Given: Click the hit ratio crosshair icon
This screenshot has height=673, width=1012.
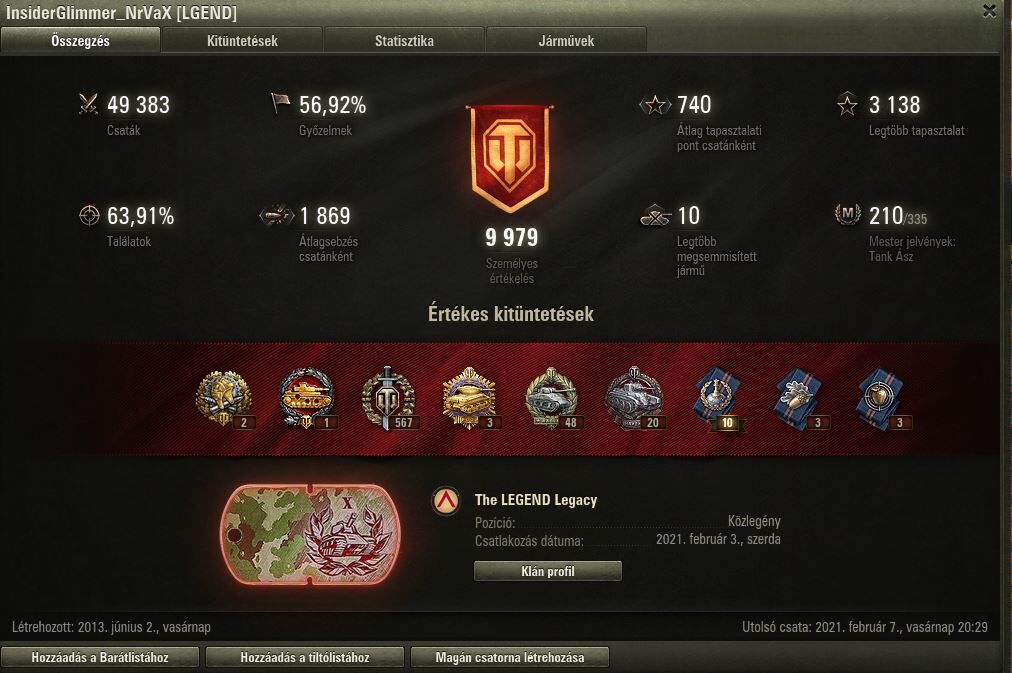Looking at the screenshot, I should click(x=89, y=216).
